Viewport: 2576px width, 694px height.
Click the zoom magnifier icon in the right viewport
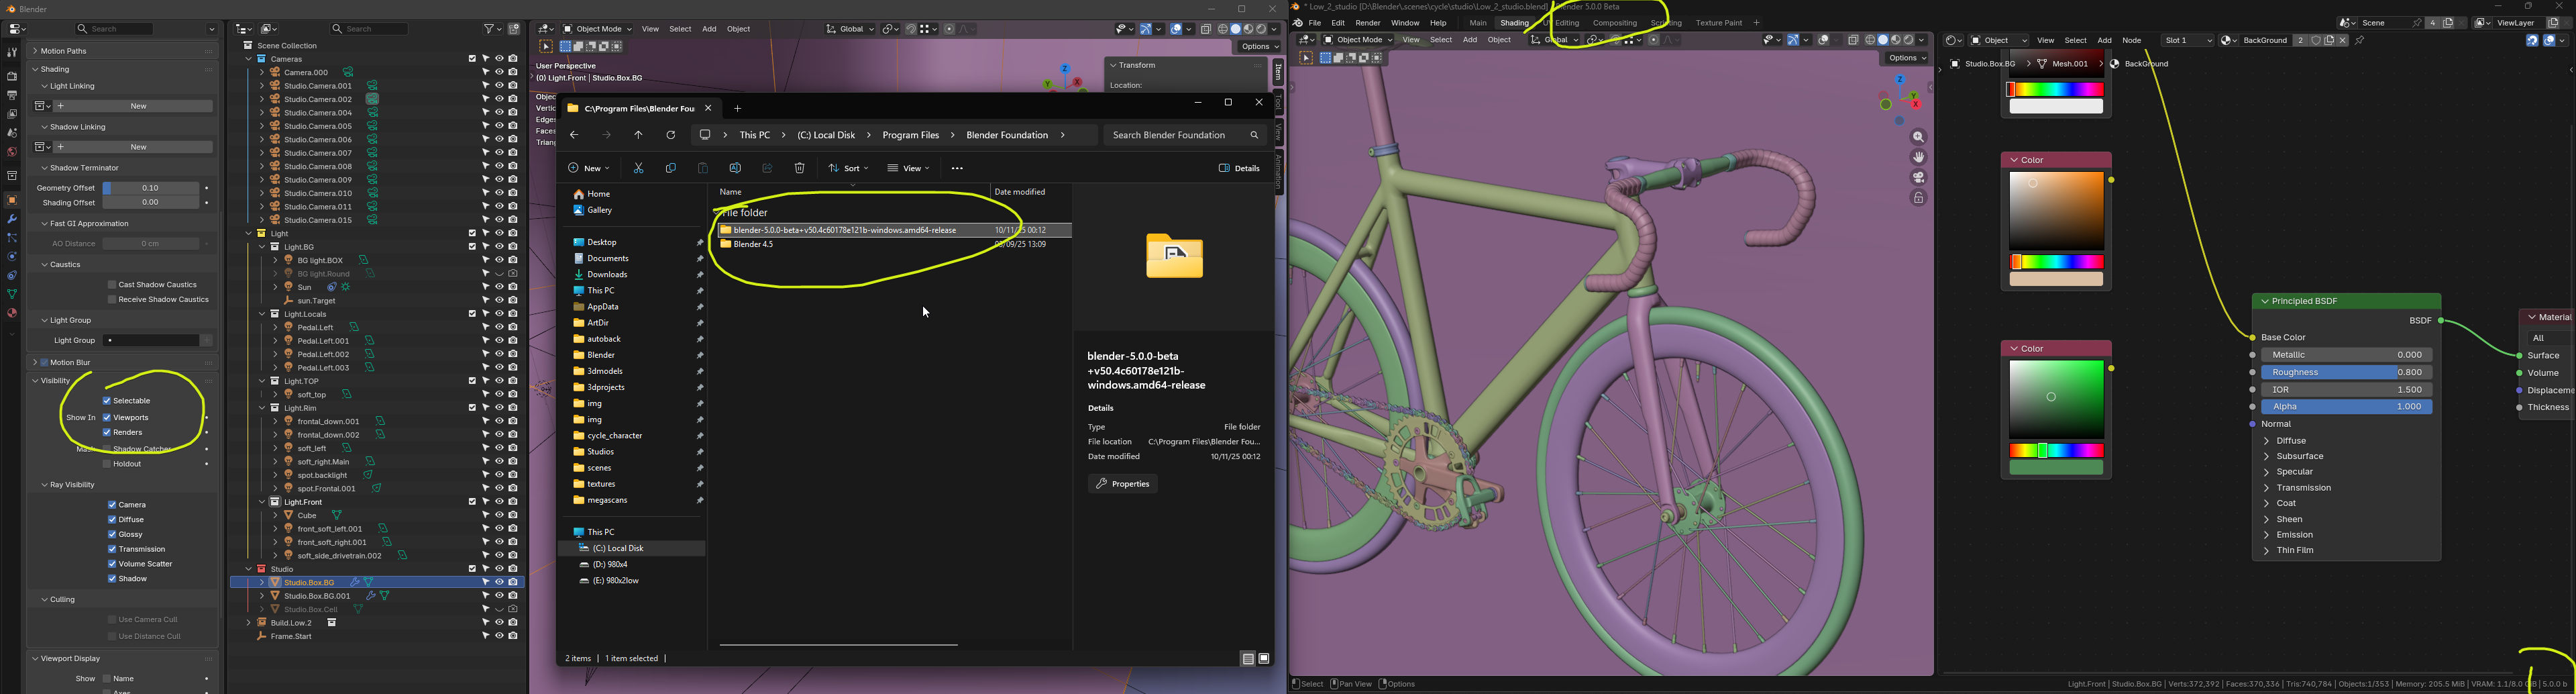[x=1918, y=137]
